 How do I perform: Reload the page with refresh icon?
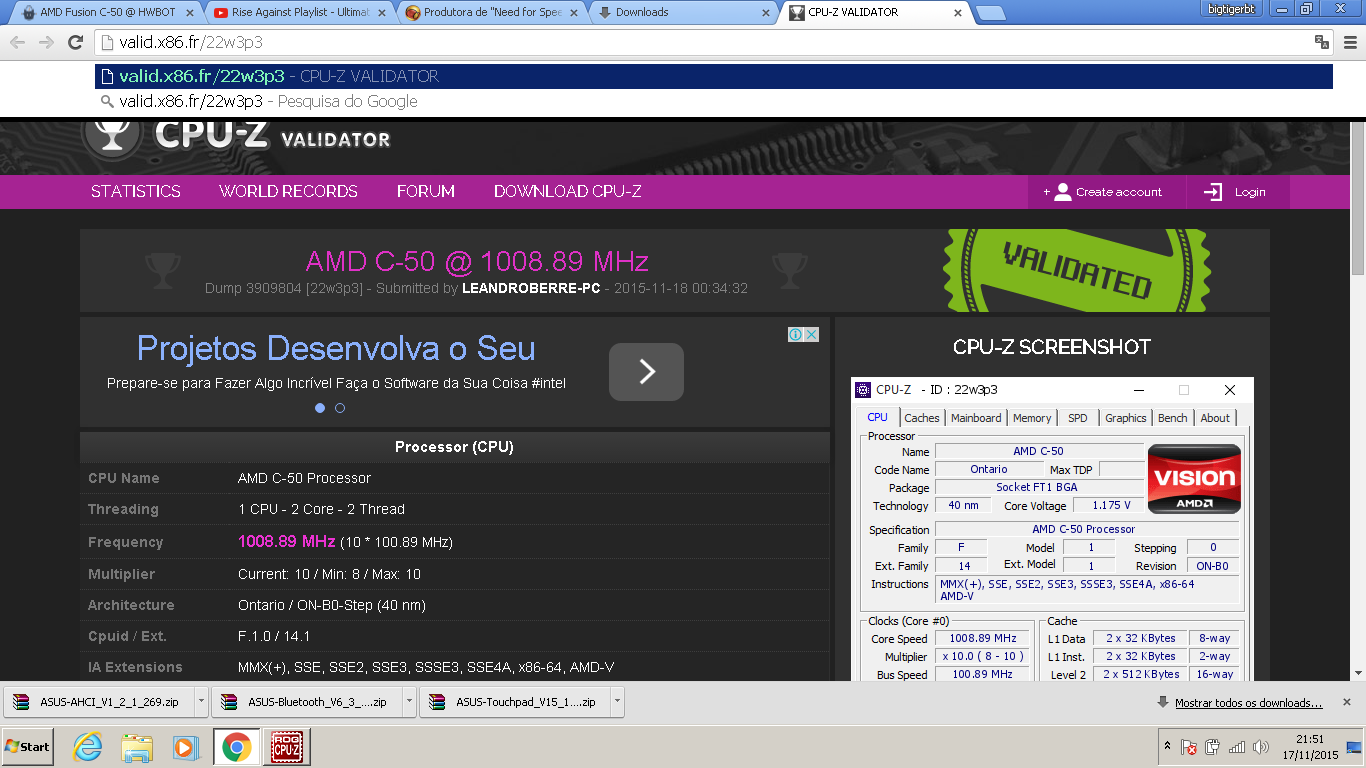75,42
